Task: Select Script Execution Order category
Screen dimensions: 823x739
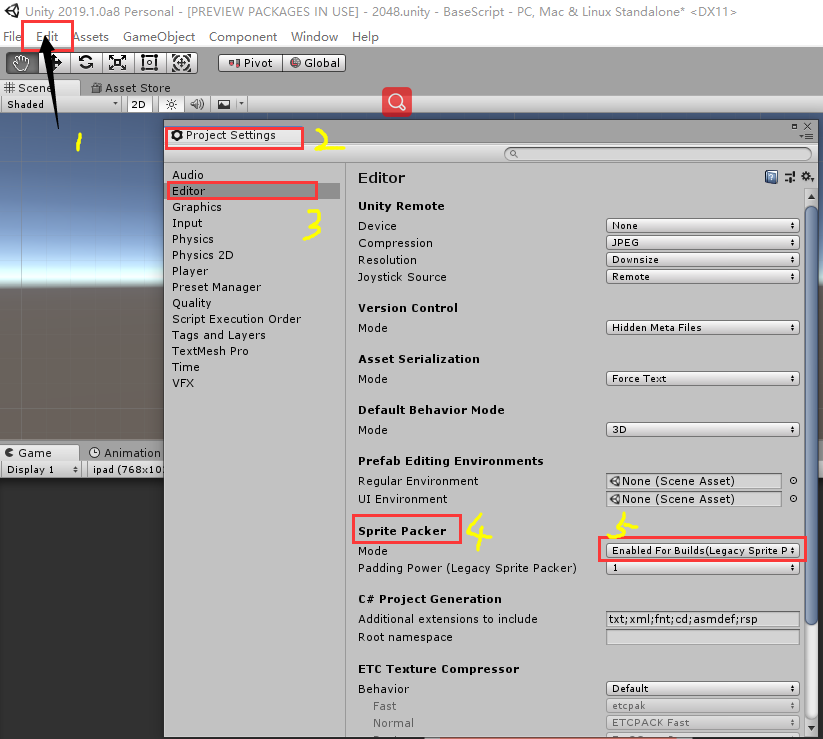Action: 236,319
